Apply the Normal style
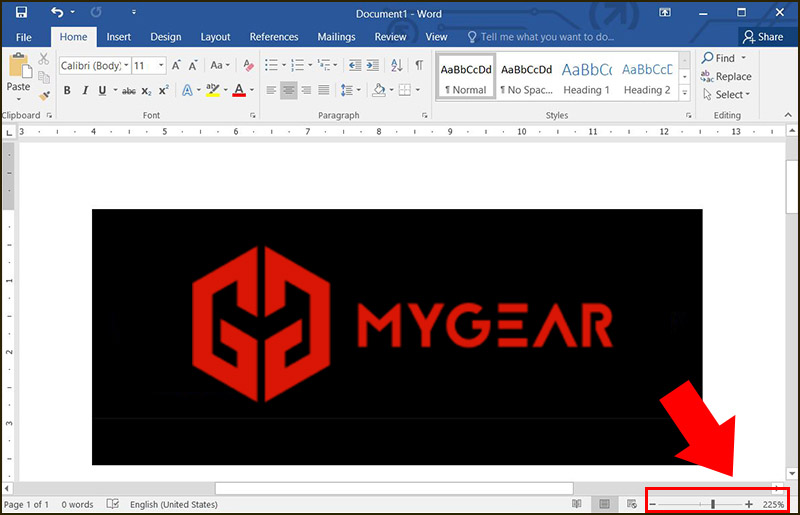 [x=466, y=77]
